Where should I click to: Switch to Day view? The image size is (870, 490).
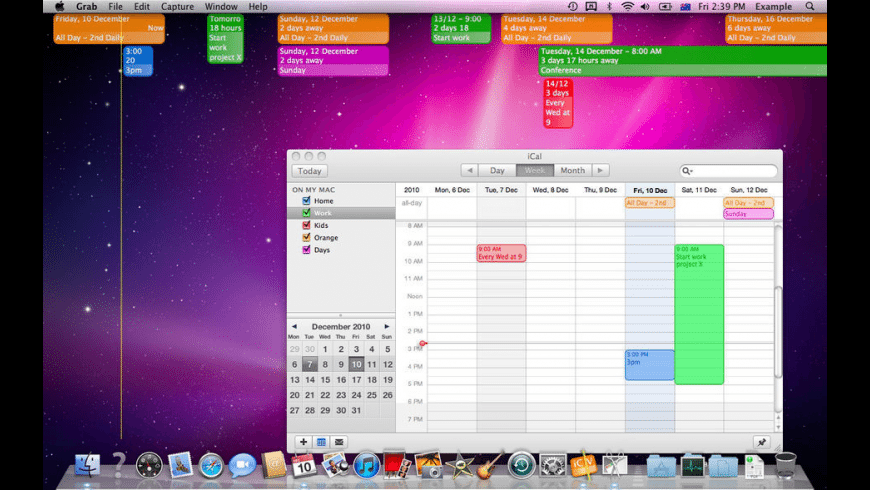pos(497,170)
